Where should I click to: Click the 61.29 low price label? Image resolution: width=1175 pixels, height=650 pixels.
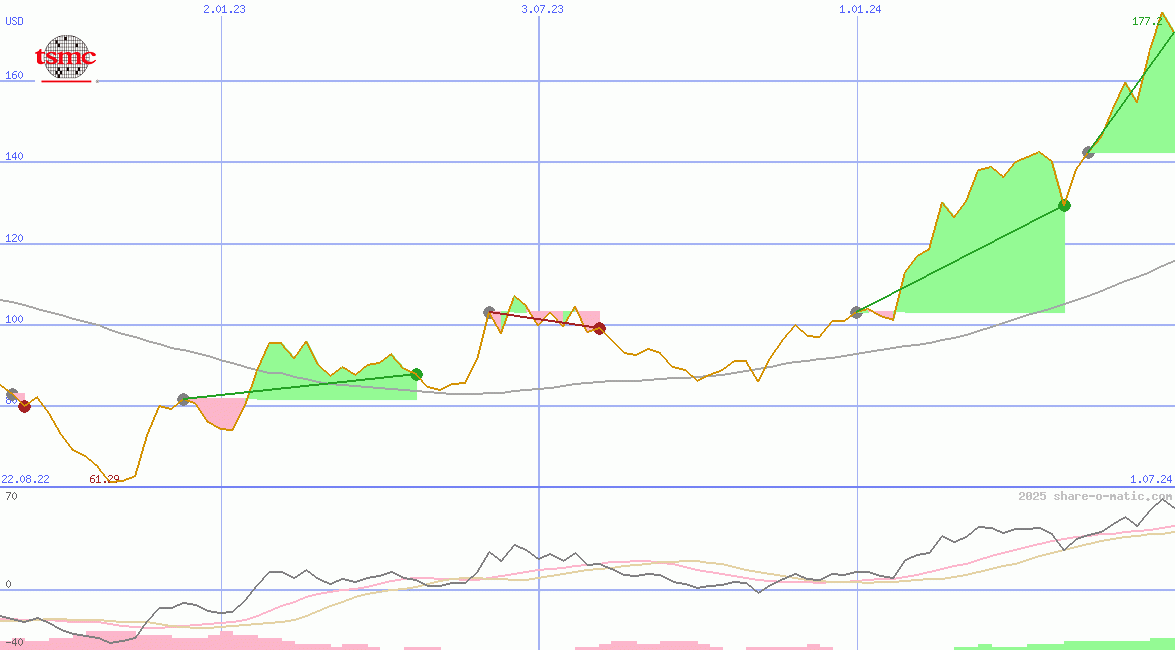(104, 479)
